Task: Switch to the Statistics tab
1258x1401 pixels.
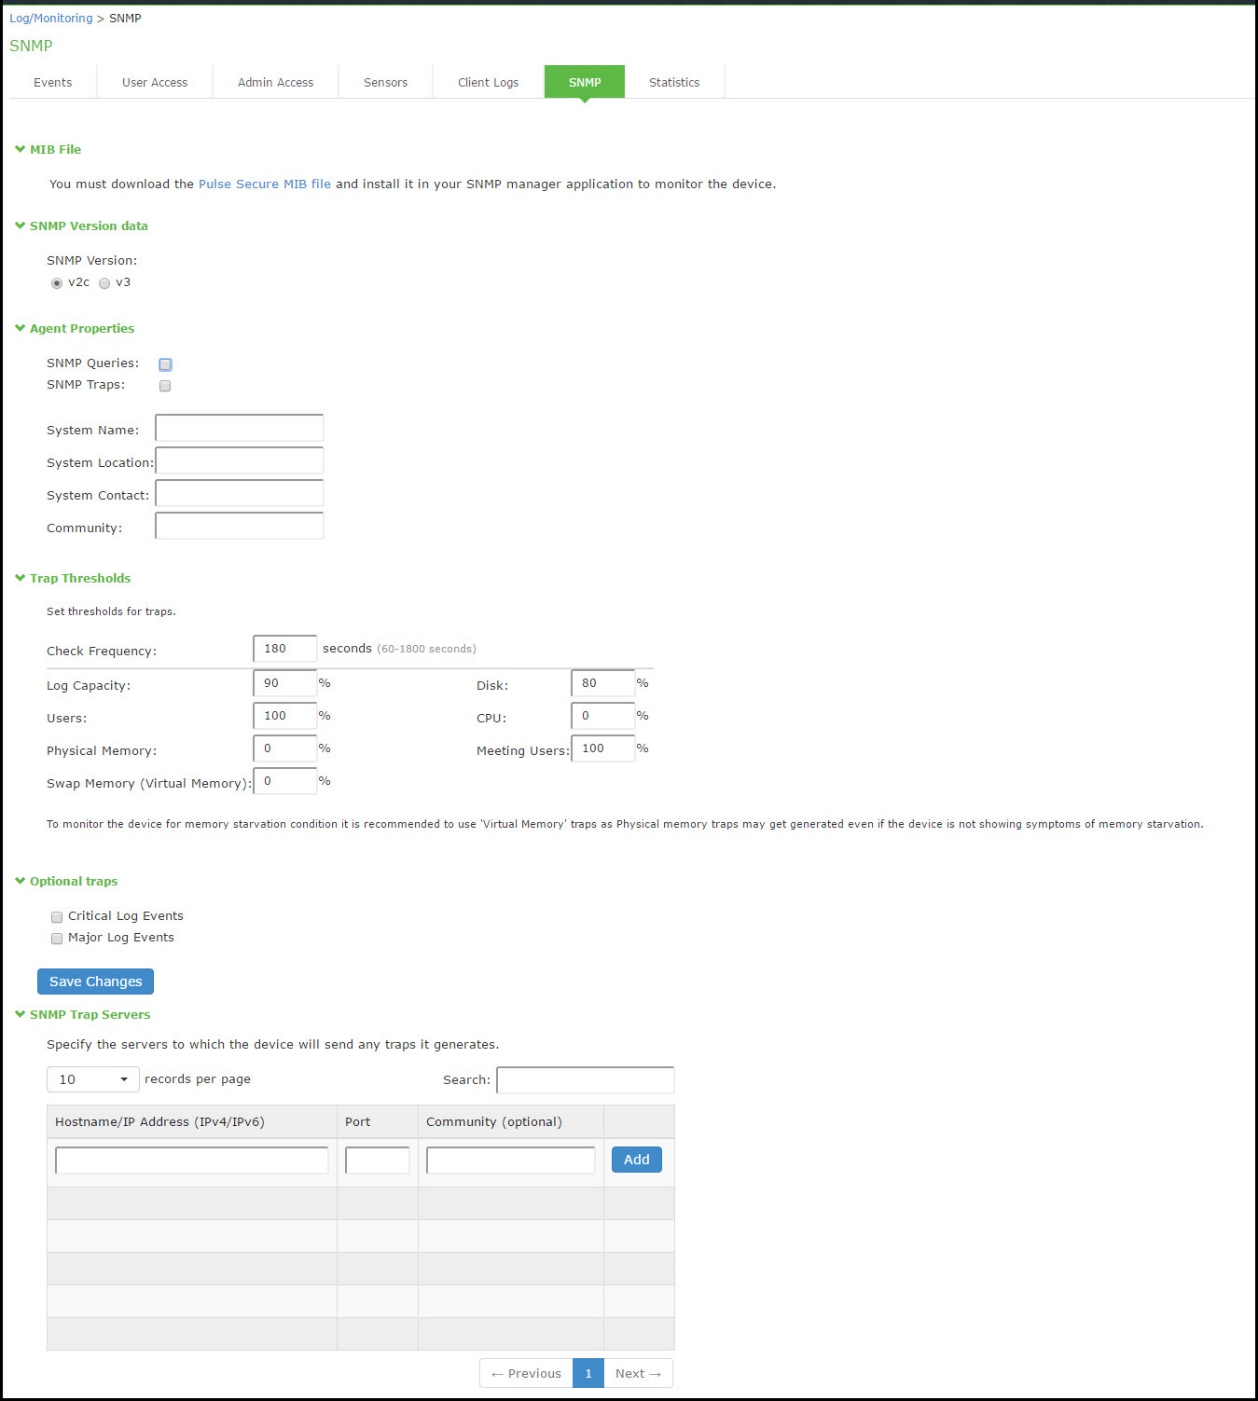Action: [673, 82]
